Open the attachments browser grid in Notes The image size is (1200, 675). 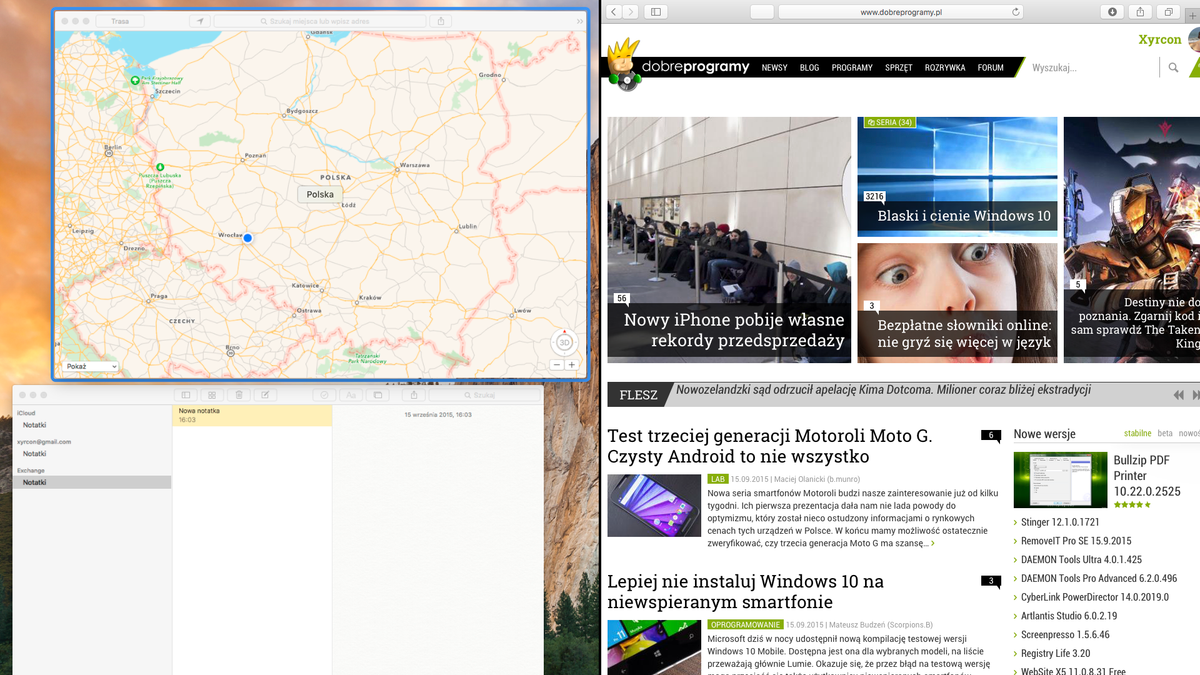(212, 395)
